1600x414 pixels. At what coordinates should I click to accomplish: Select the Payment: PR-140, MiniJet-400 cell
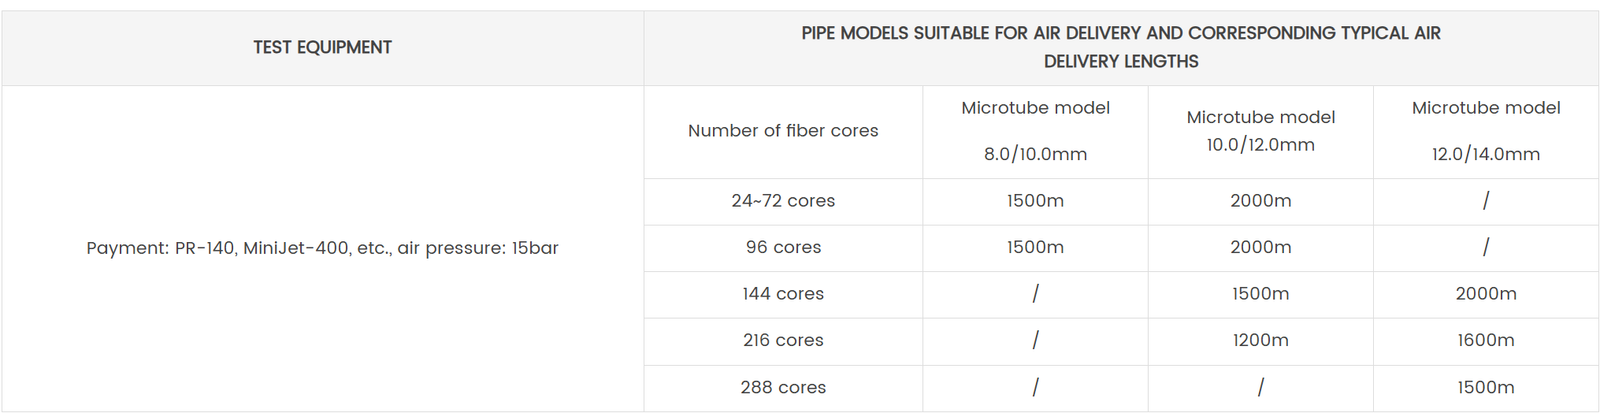pos(322,248)
